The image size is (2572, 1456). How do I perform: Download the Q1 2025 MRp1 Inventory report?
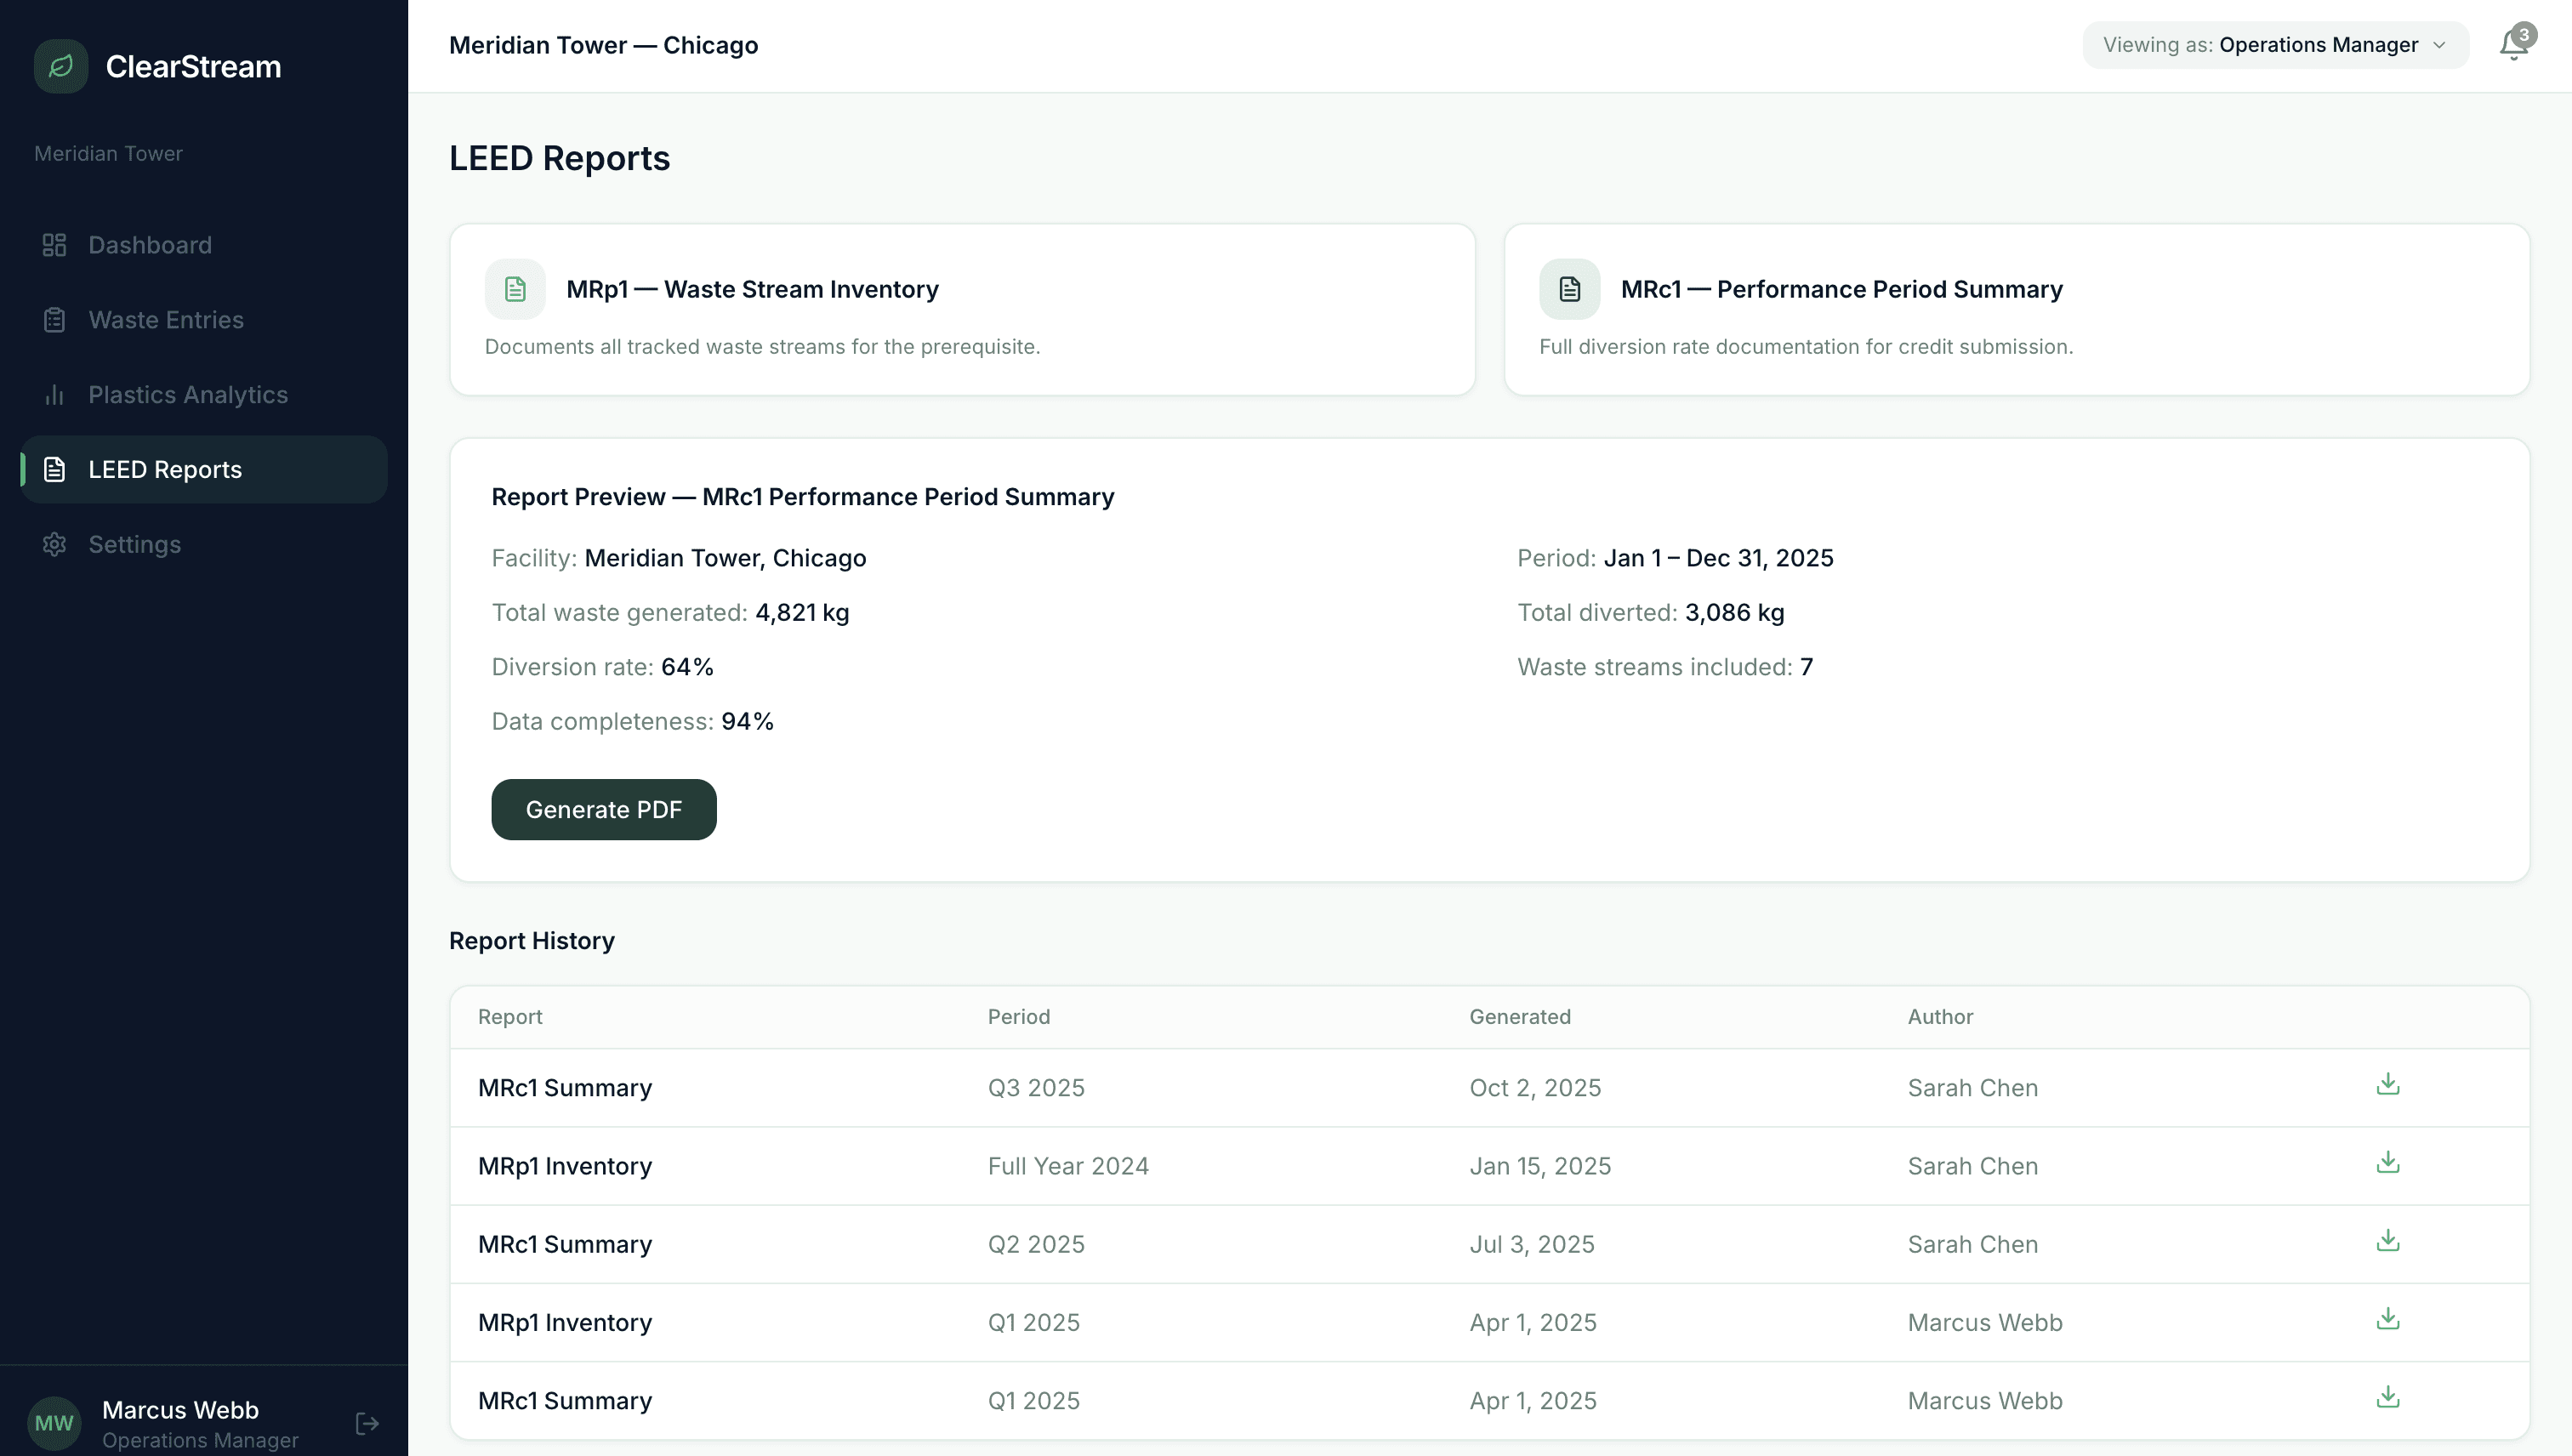pyautogui.click(x=2388, y=1319)
